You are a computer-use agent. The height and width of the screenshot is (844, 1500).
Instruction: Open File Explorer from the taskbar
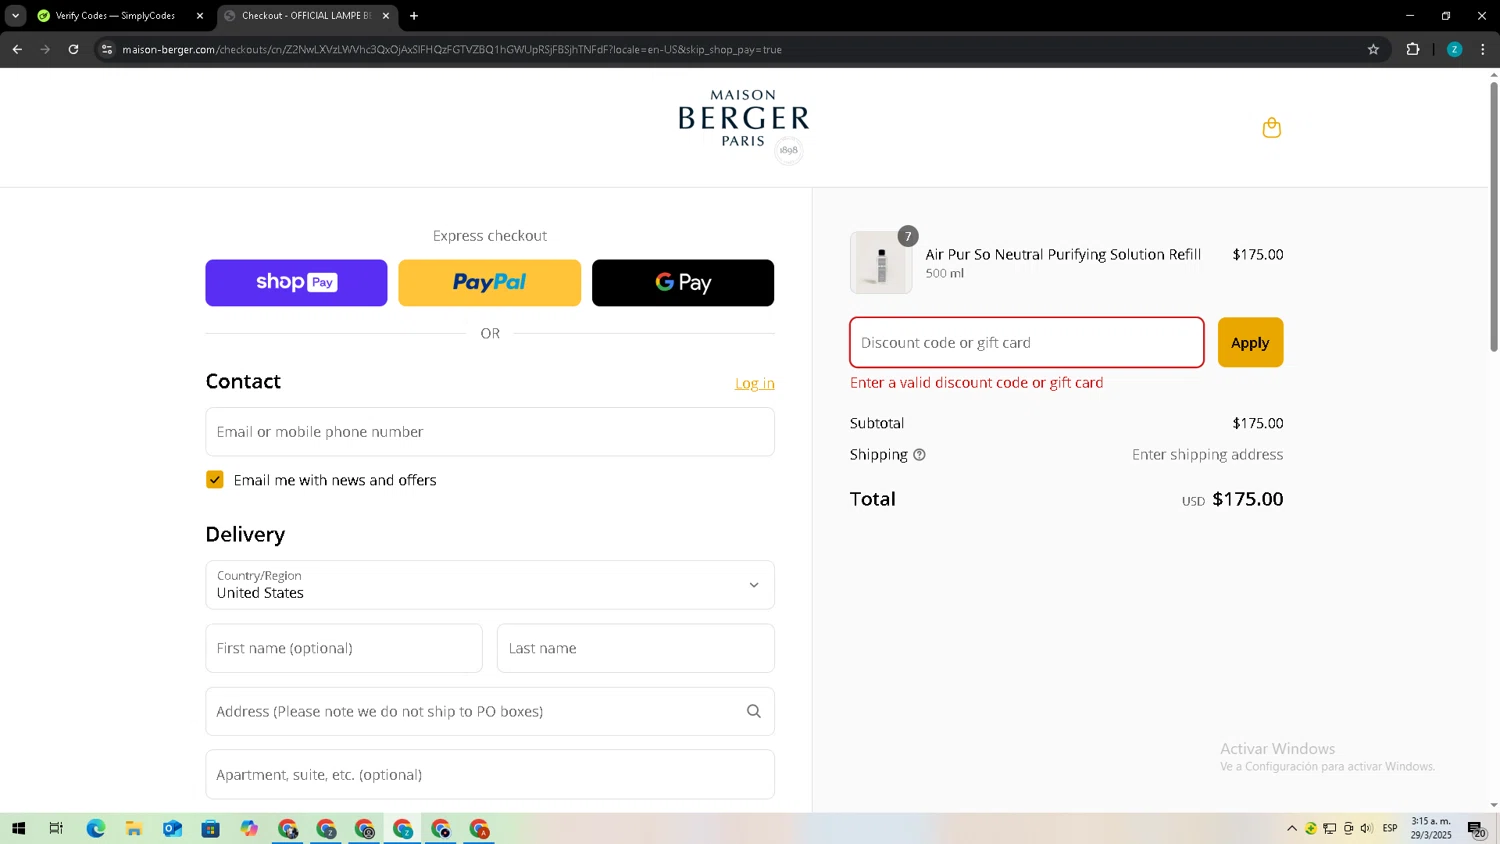(133, 829)
